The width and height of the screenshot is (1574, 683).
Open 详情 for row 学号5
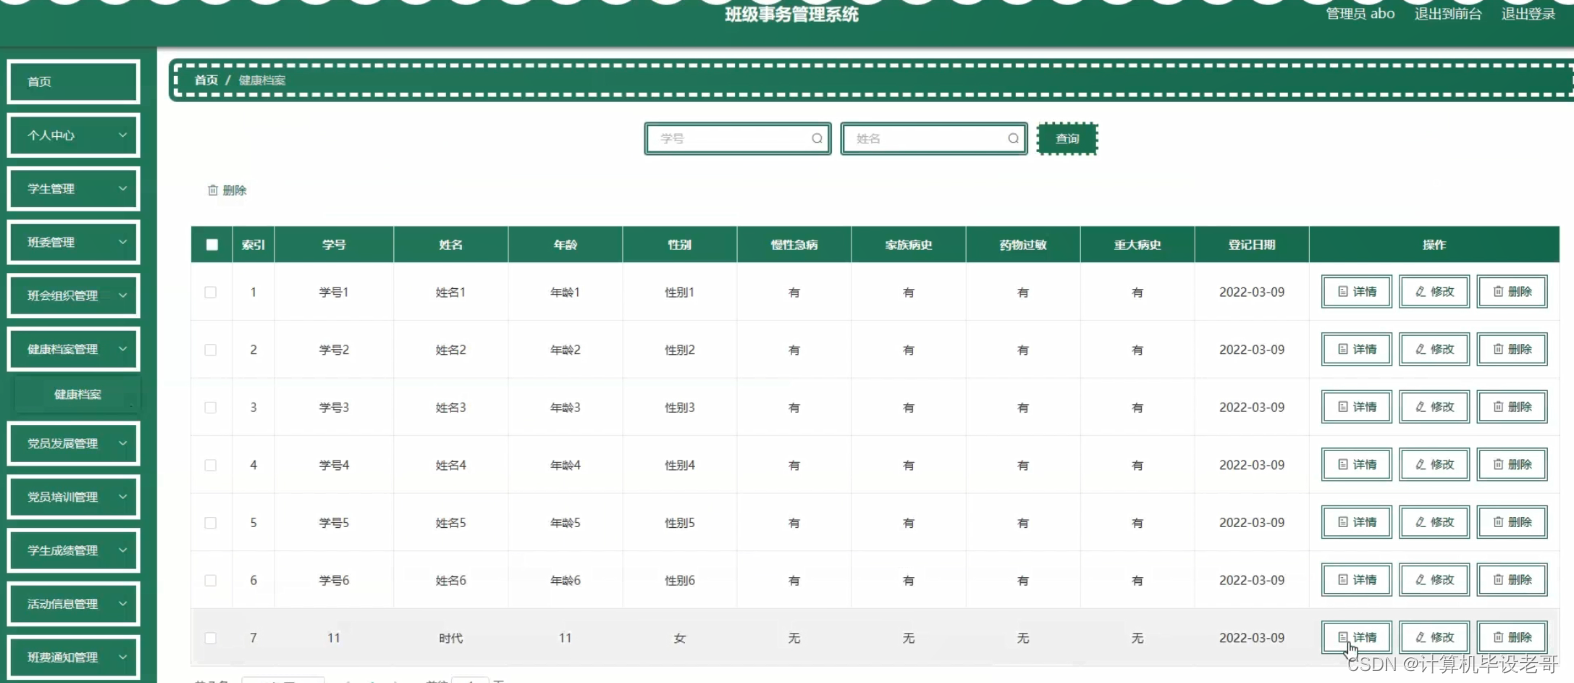[1356, 523]
